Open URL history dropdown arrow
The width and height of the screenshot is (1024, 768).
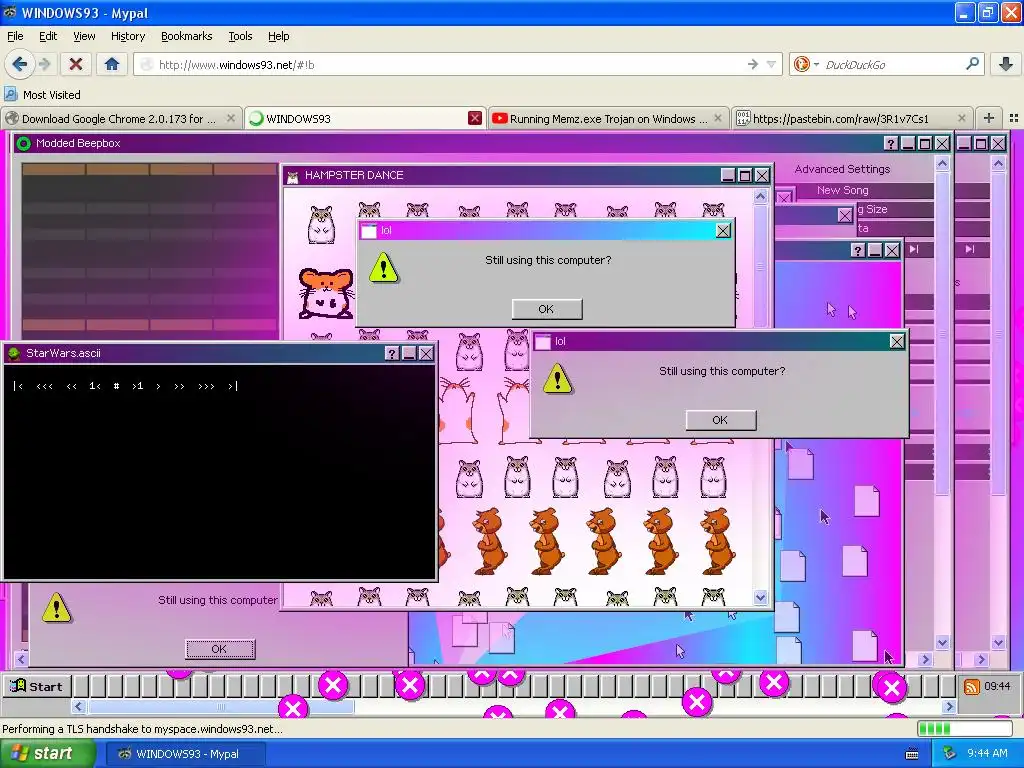coord(771,64)
